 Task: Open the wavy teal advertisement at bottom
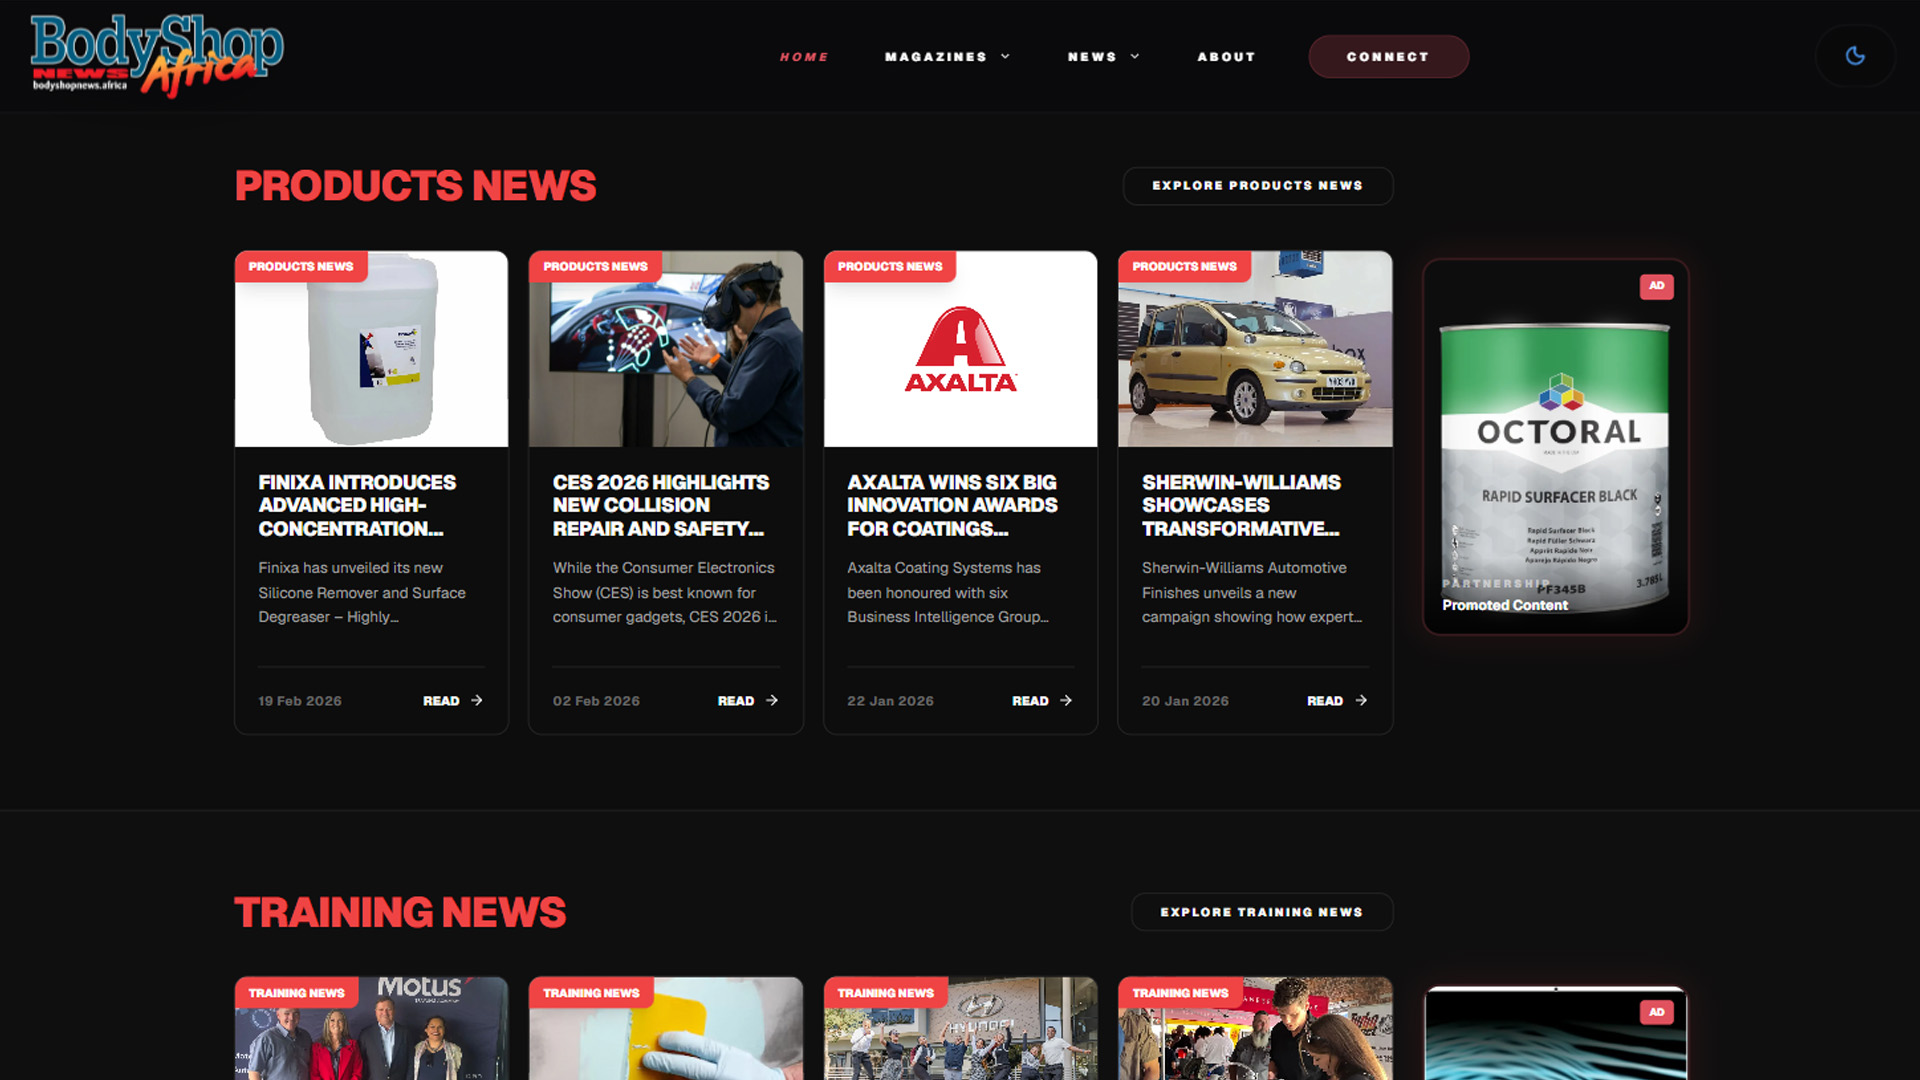pos(1556,1034)
